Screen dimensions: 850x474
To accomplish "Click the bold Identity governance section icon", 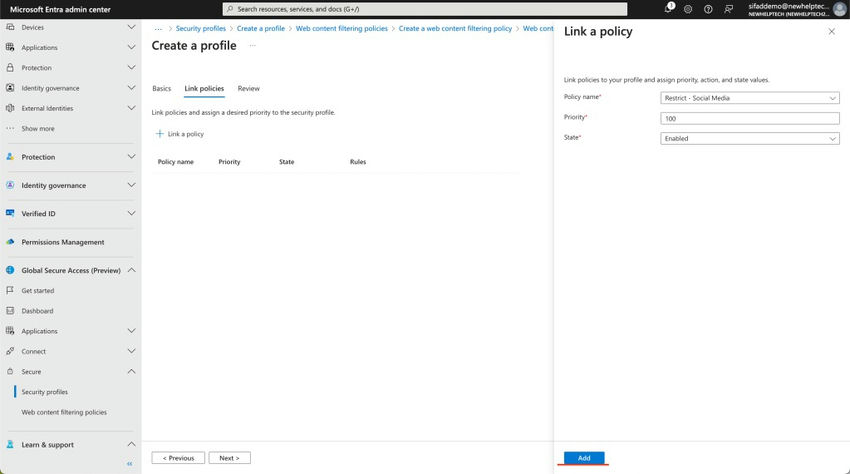I will pos(10,185).
